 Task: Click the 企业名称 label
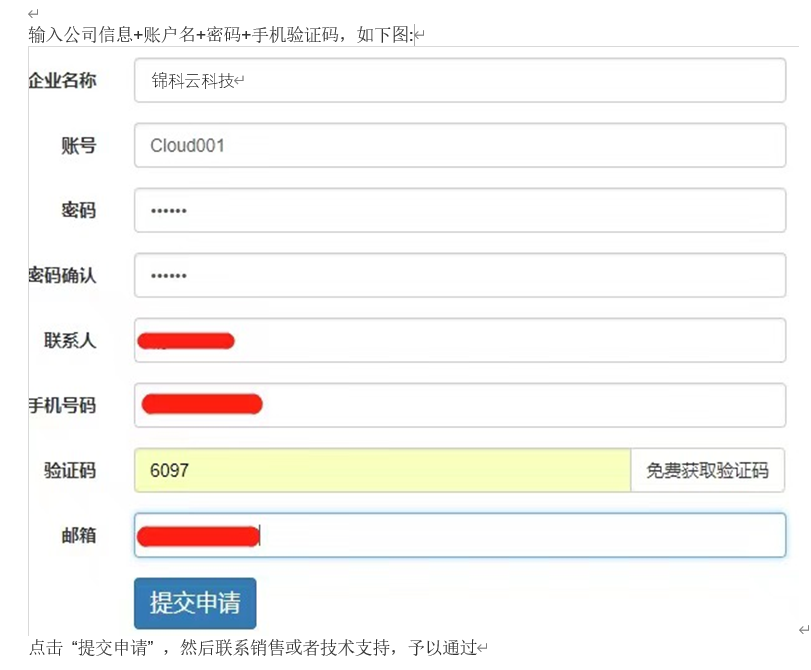coord(62,81)
